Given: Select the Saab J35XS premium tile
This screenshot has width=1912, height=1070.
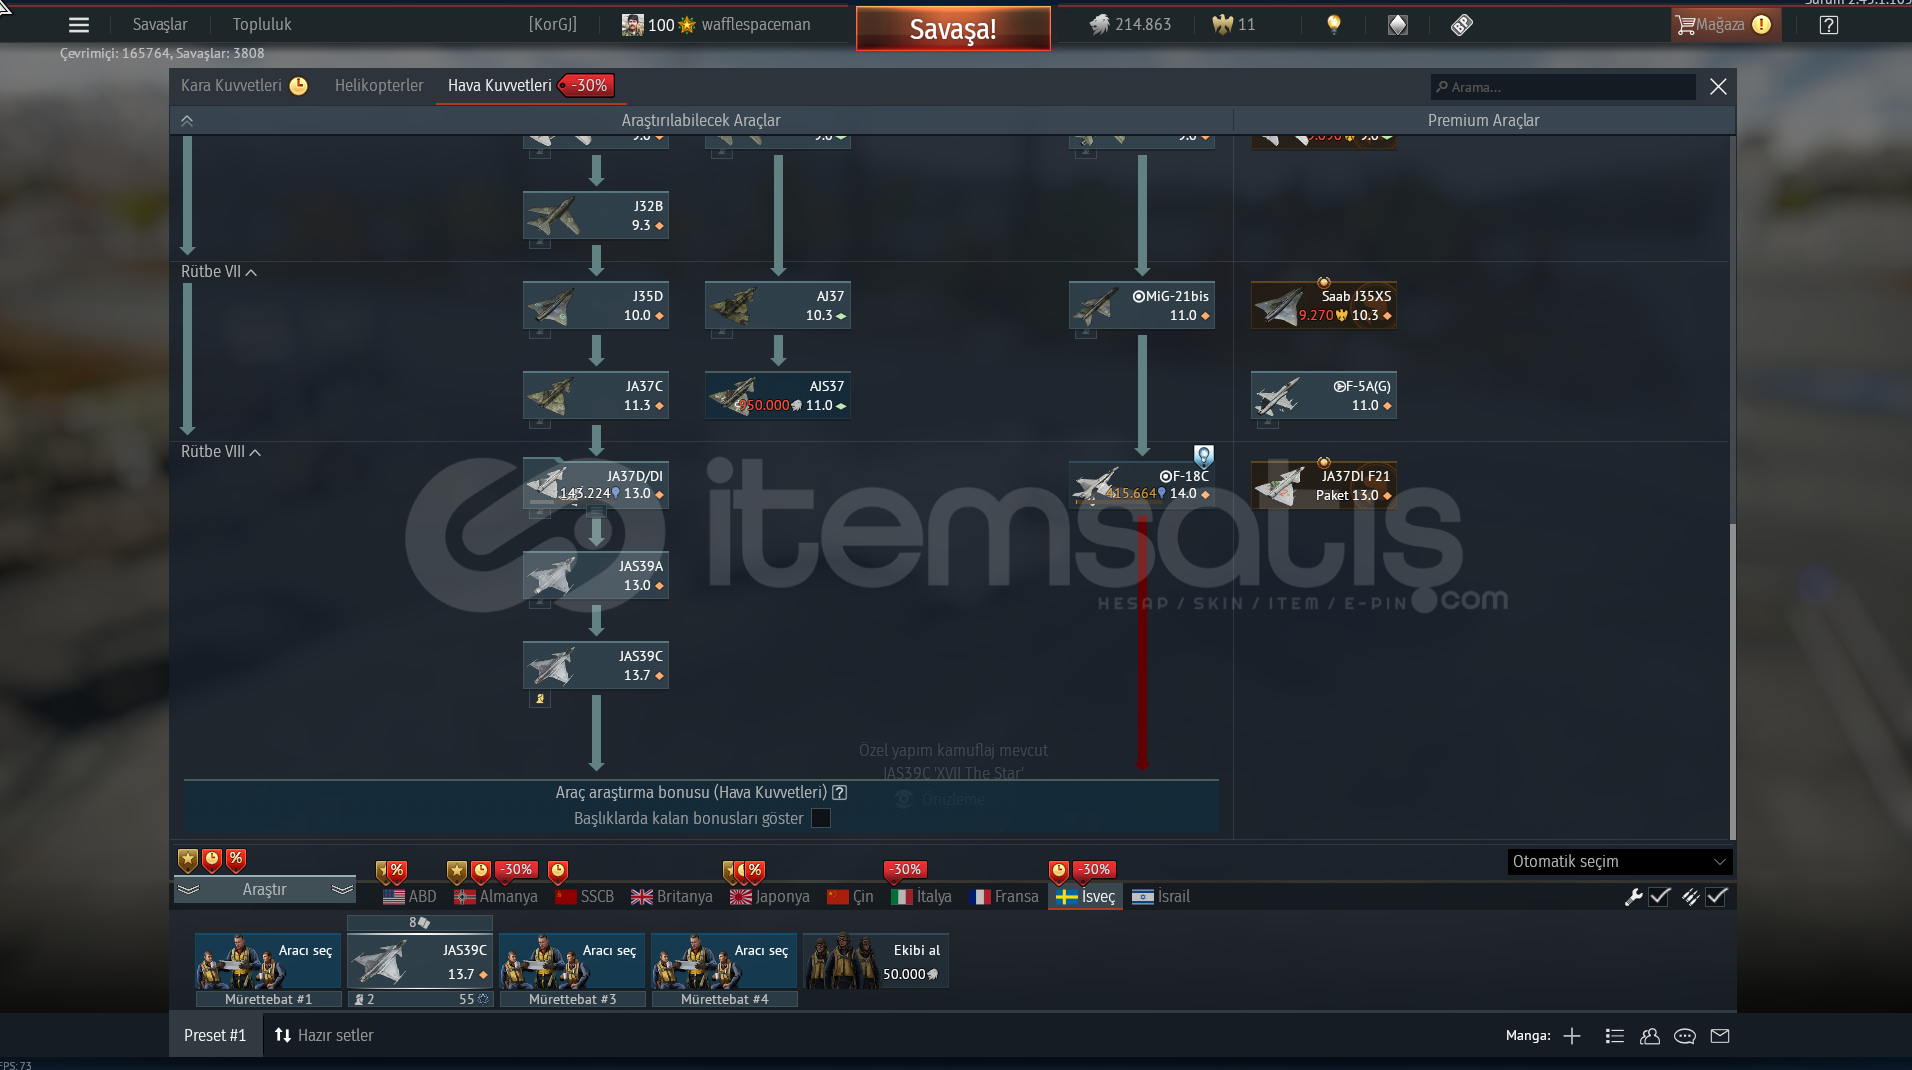Looking at the screenshot, I should (x=1324, y=305).
